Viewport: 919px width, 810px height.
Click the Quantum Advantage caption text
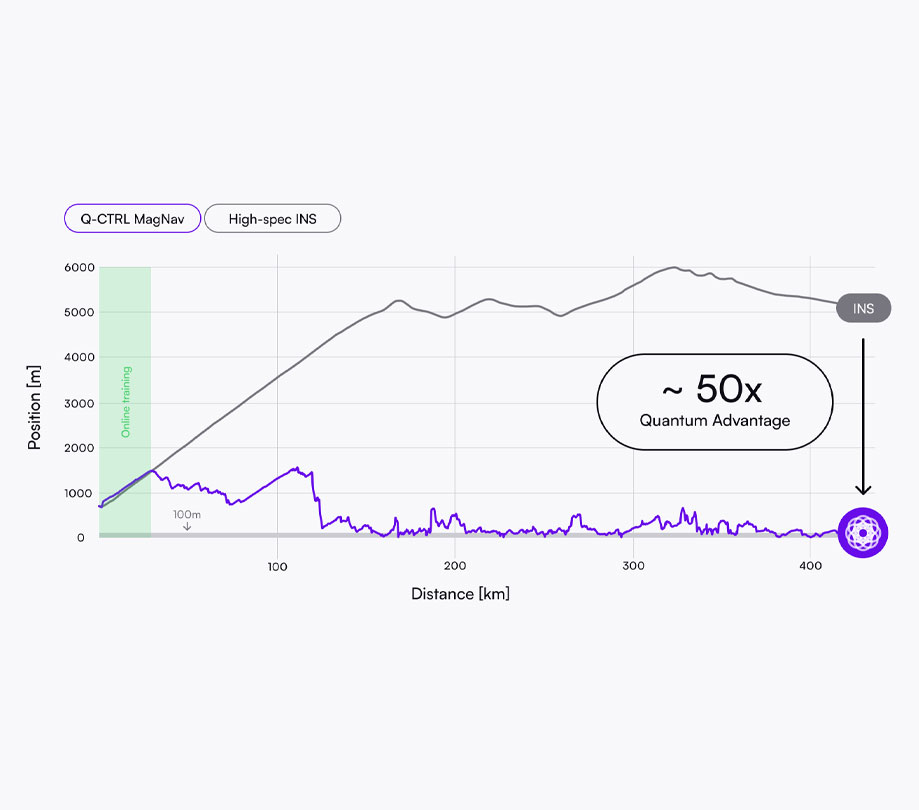714,420
